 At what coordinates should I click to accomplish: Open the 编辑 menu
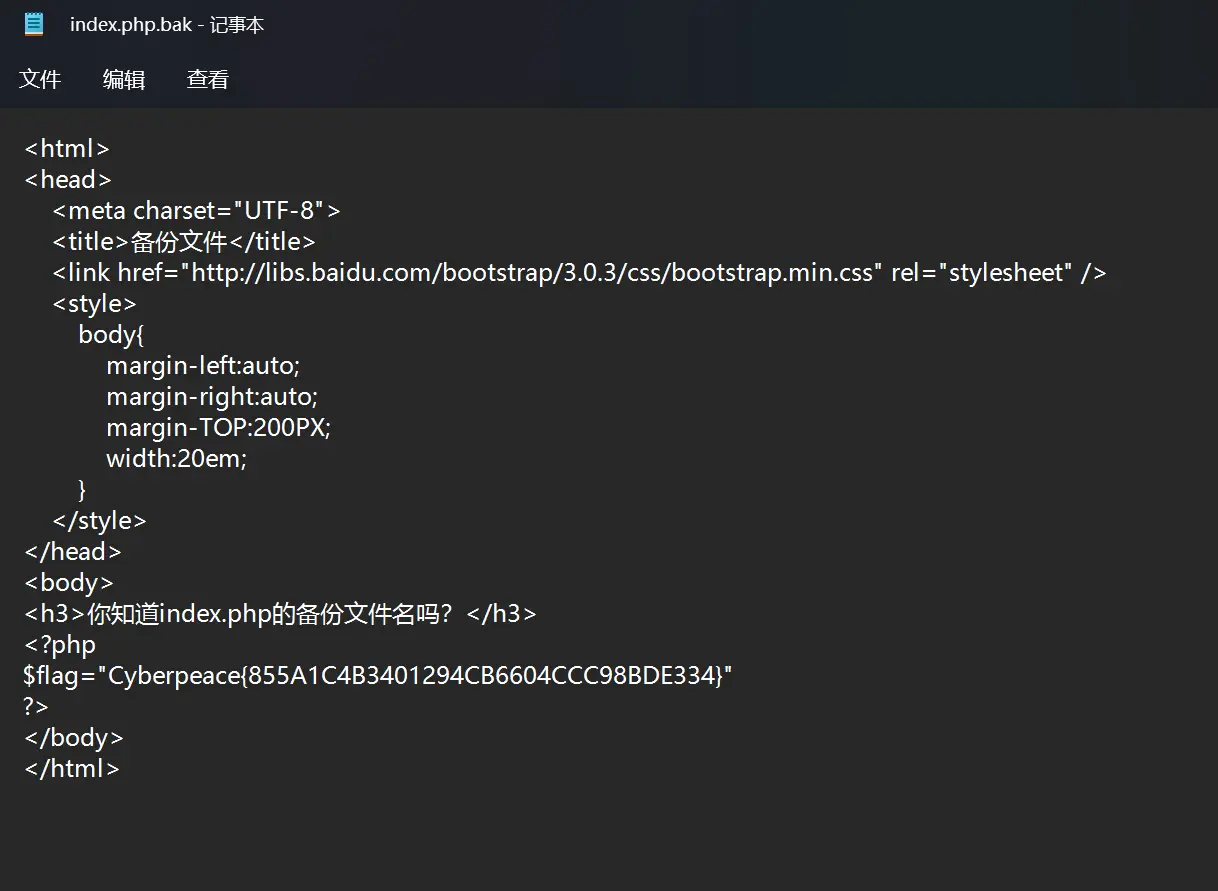pyautogui.click(x=124, y=79)
